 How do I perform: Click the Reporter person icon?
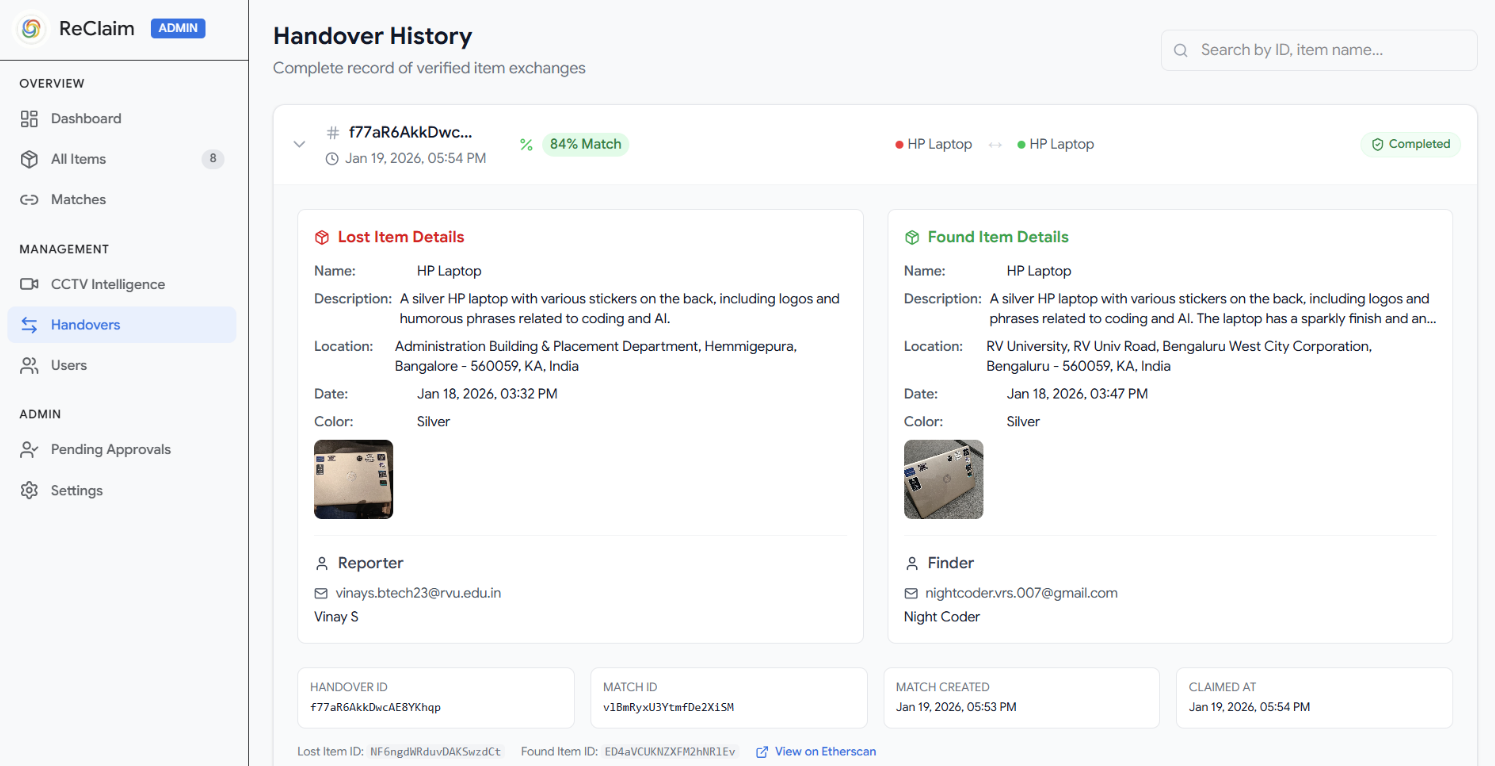[x=322, y=564]
